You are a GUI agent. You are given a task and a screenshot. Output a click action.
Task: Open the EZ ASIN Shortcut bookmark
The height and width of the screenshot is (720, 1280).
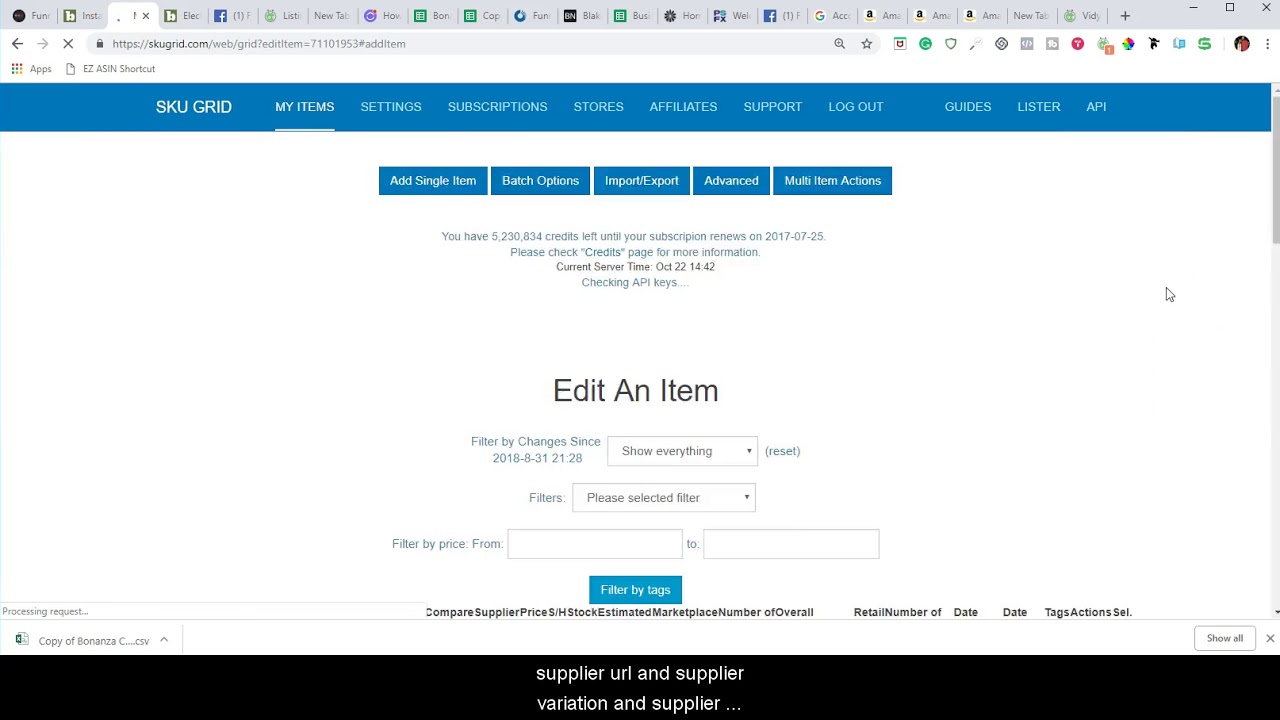click(110, 69)
